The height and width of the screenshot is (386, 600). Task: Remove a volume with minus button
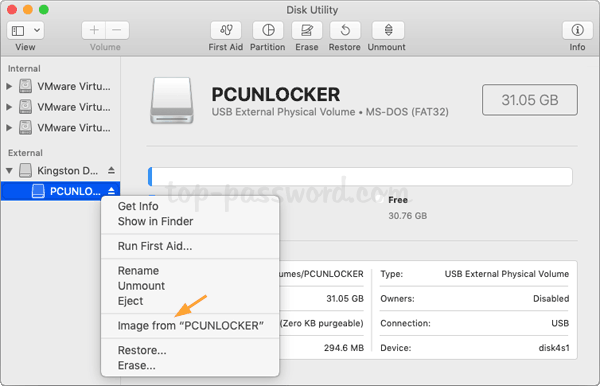coord(117,30)
